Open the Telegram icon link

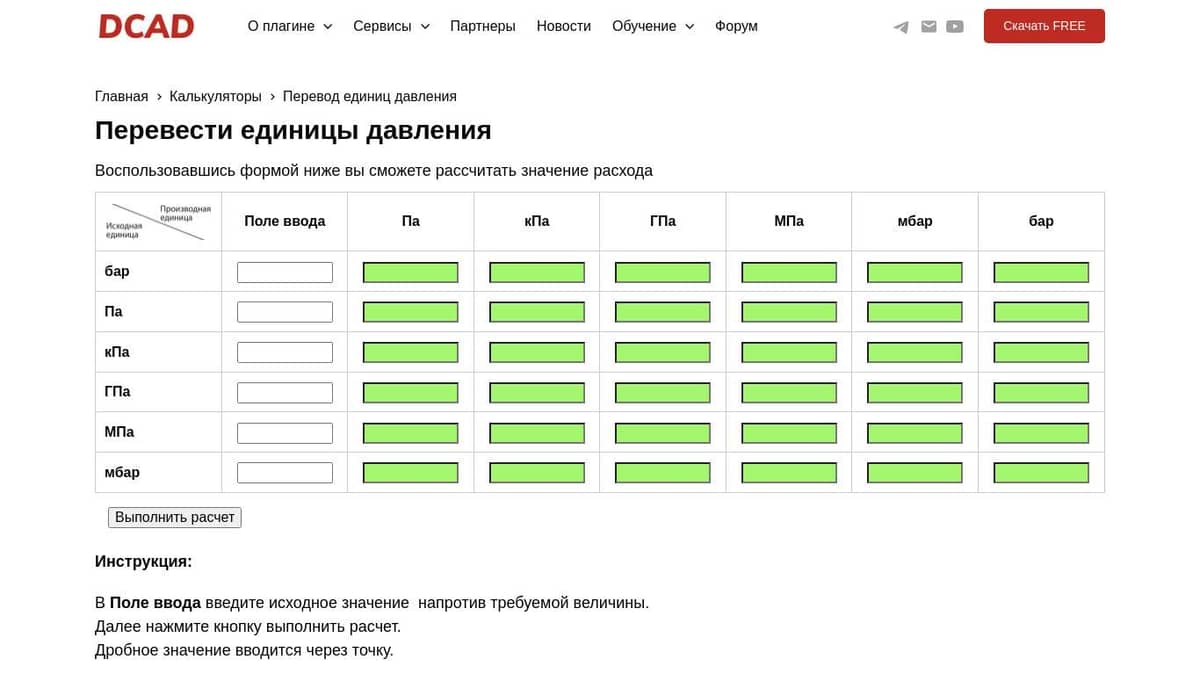[901, 27]
